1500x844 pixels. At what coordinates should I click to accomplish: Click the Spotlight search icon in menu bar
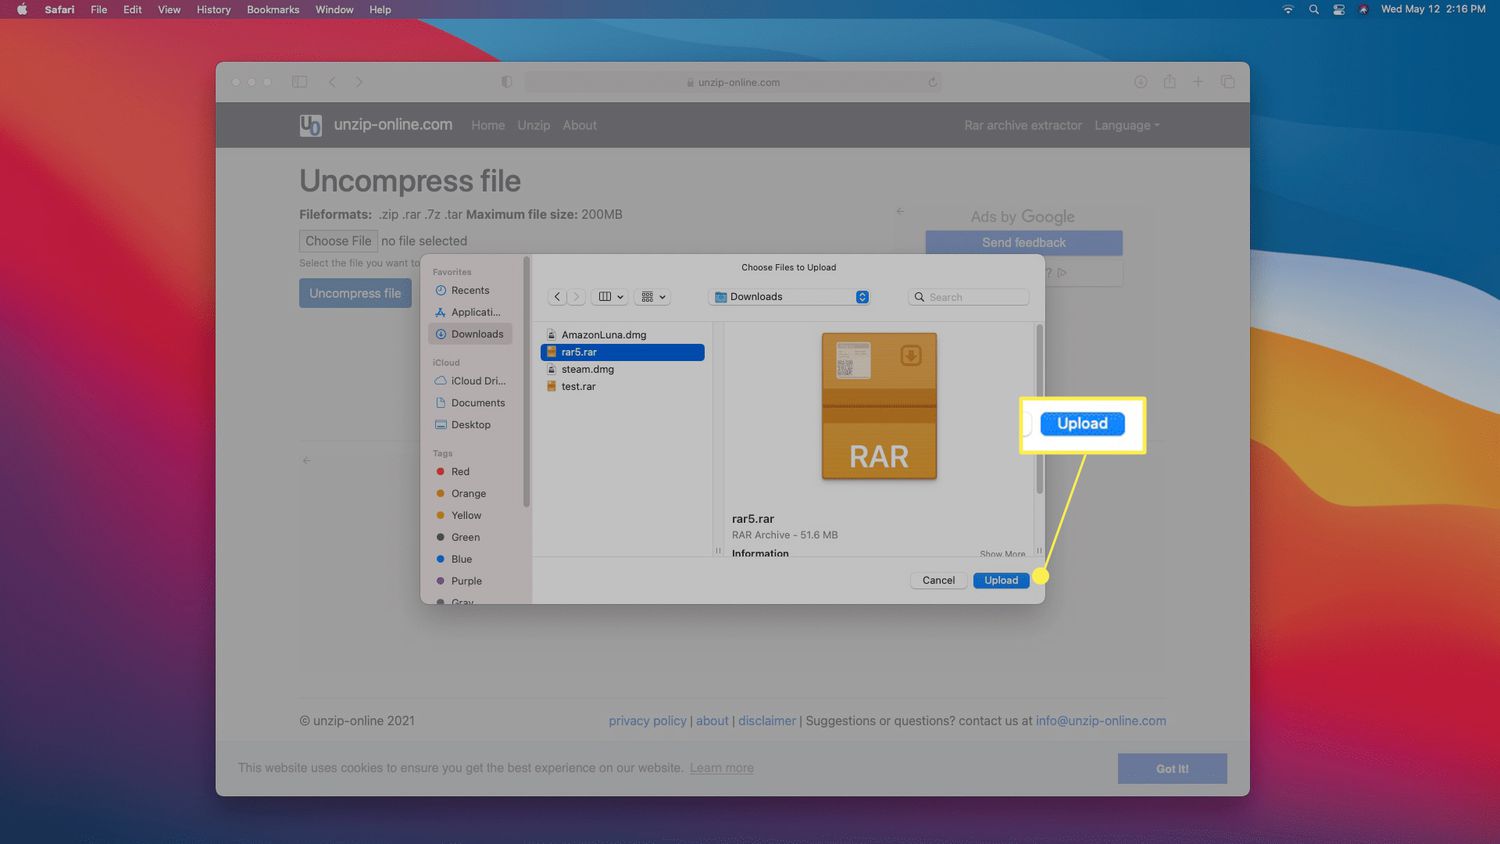[x=1313, y=9]
